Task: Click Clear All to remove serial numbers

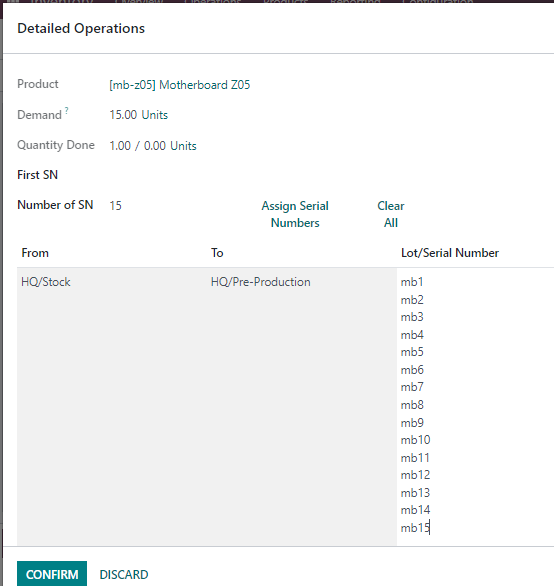Action: (x=391, y=214)
